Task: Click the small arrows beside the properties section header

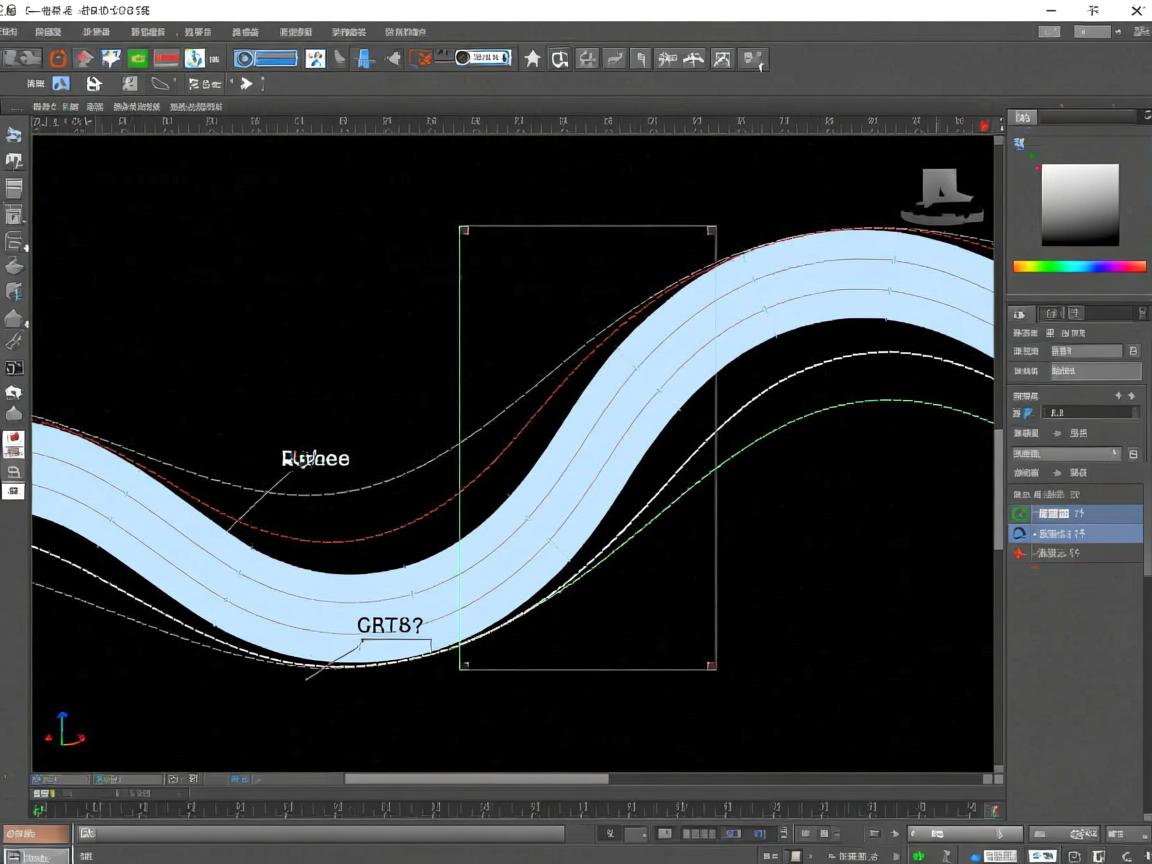Action: 1124,396
